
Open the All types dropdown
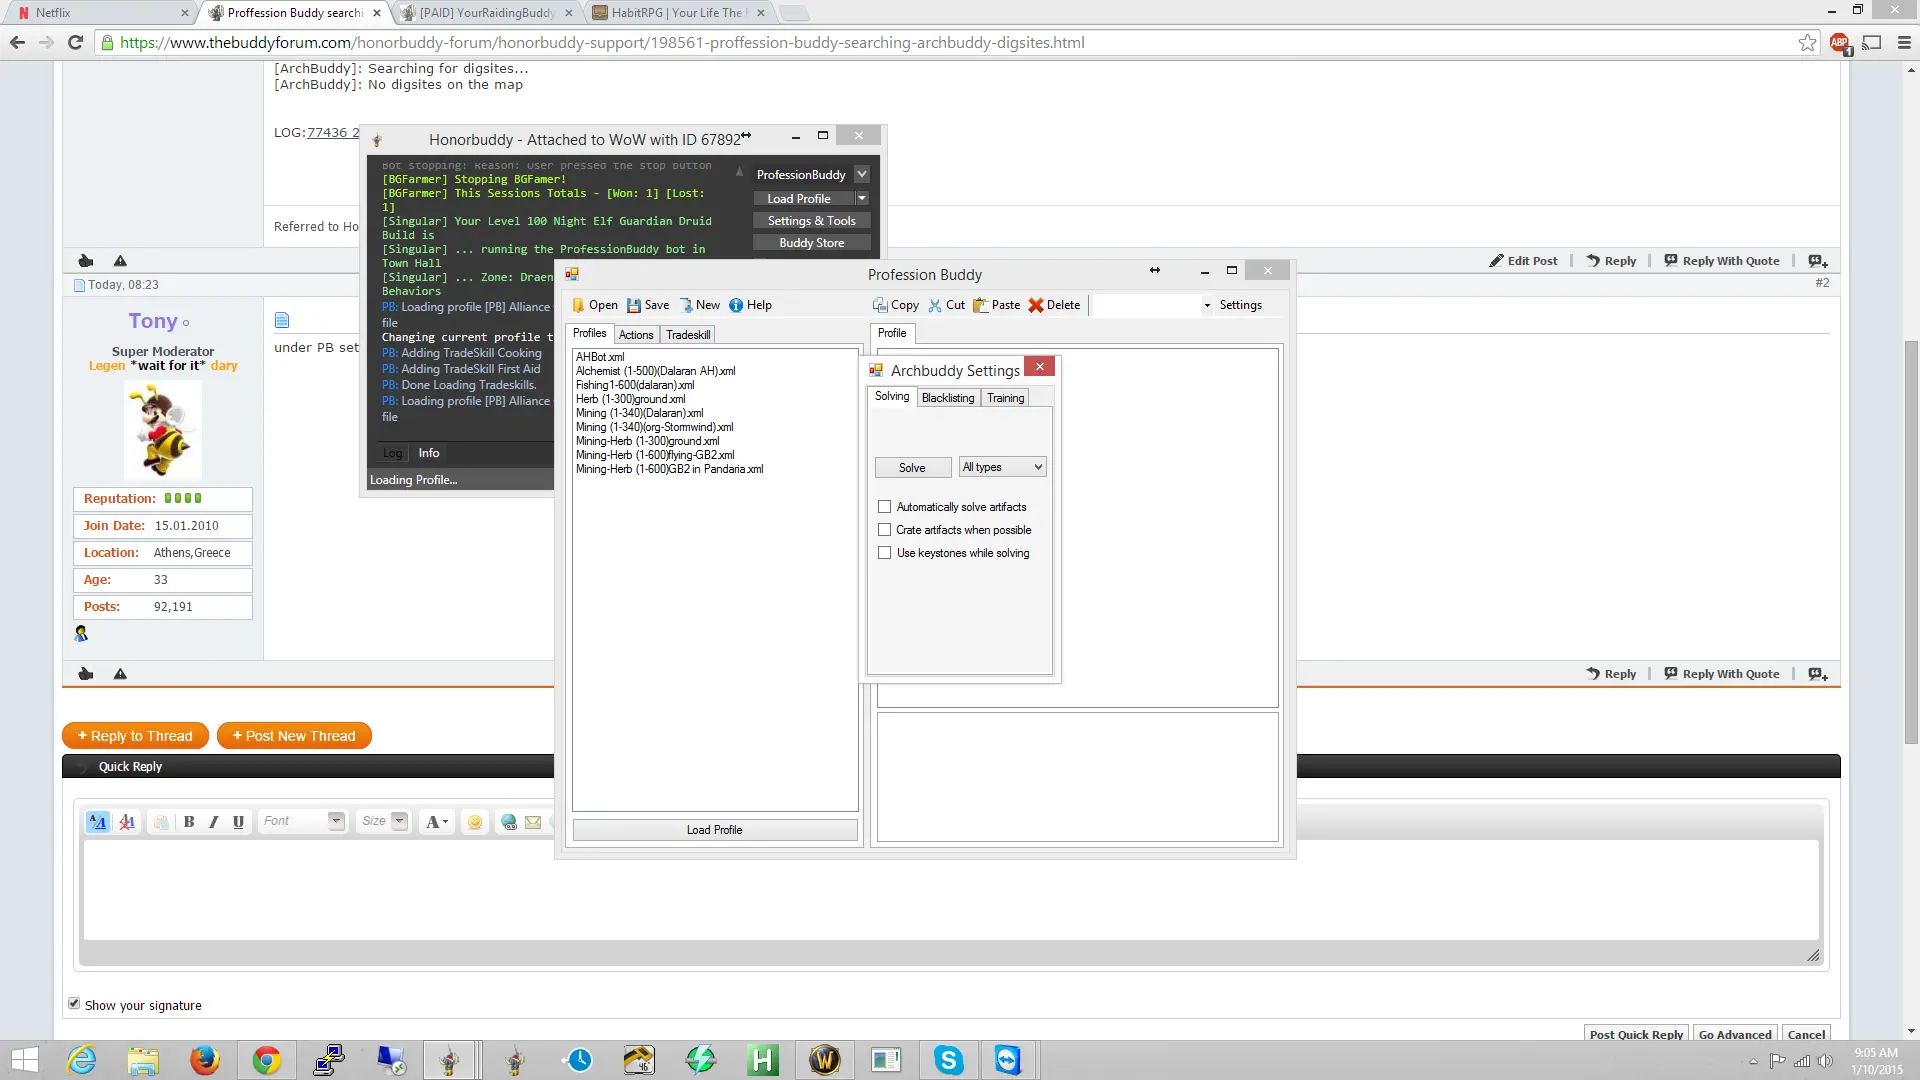pos(1002,467)
